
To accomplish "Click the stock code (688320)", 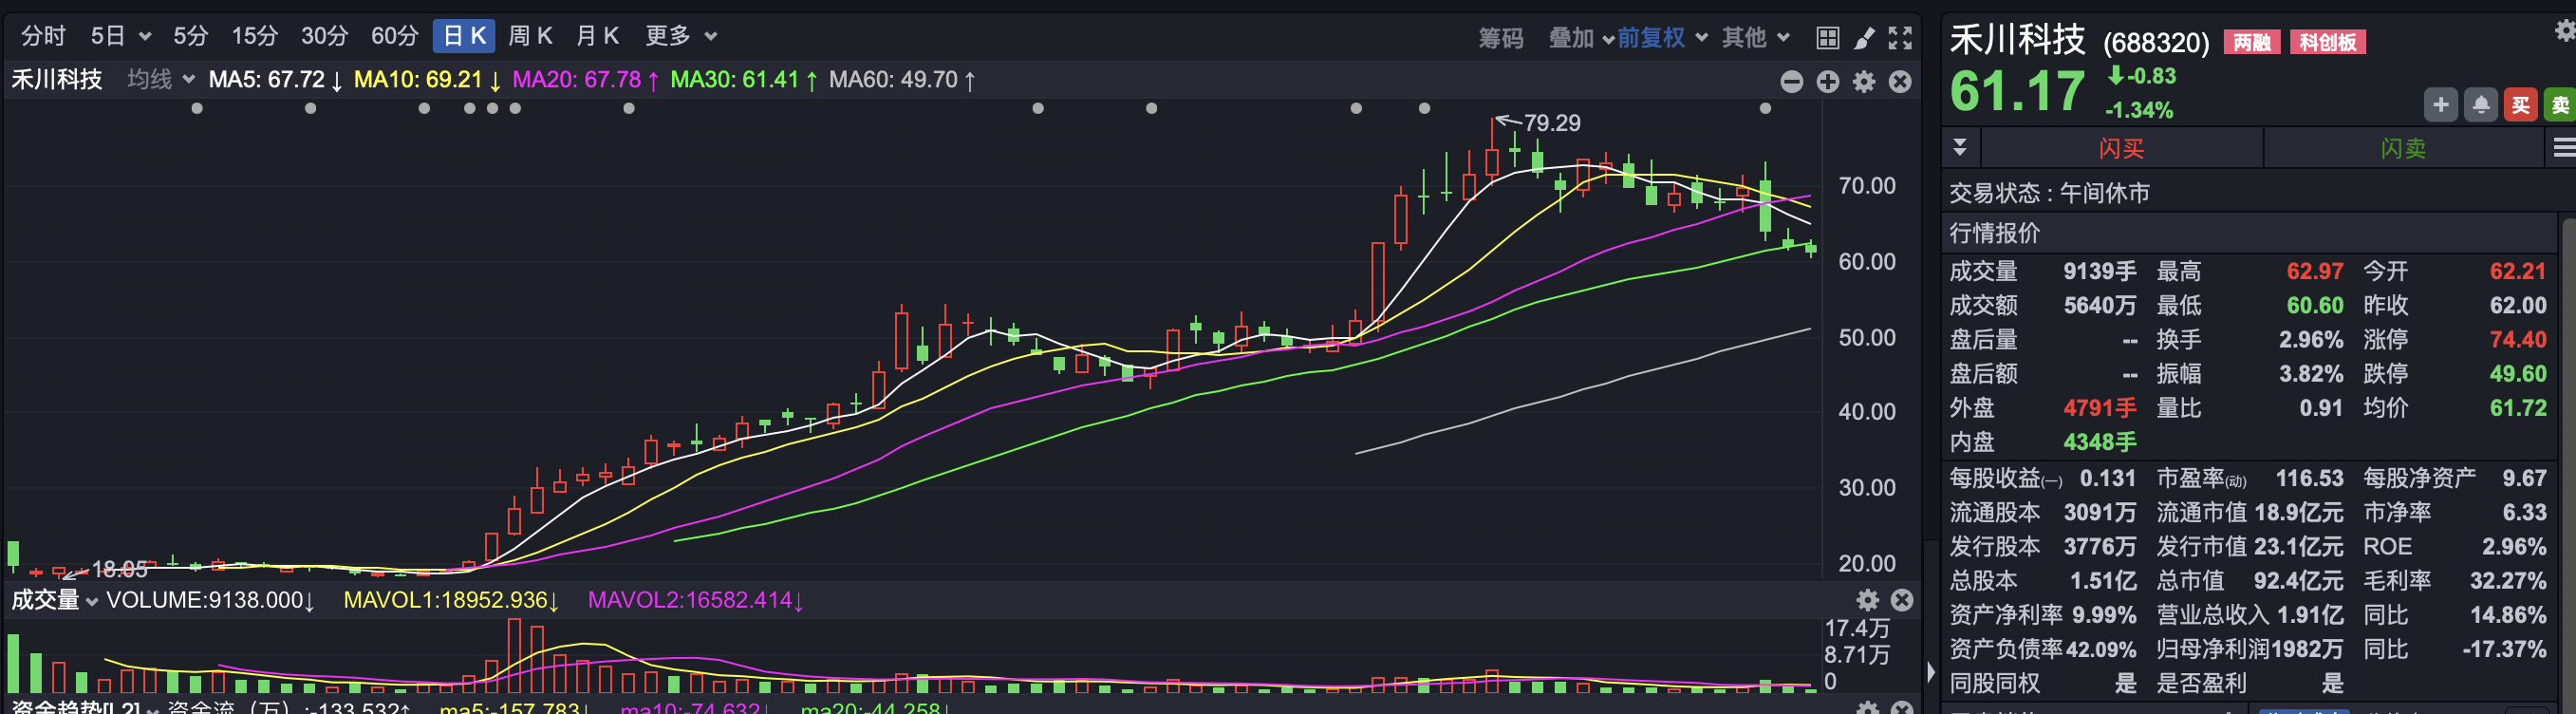I will (x=2156, y=42).
